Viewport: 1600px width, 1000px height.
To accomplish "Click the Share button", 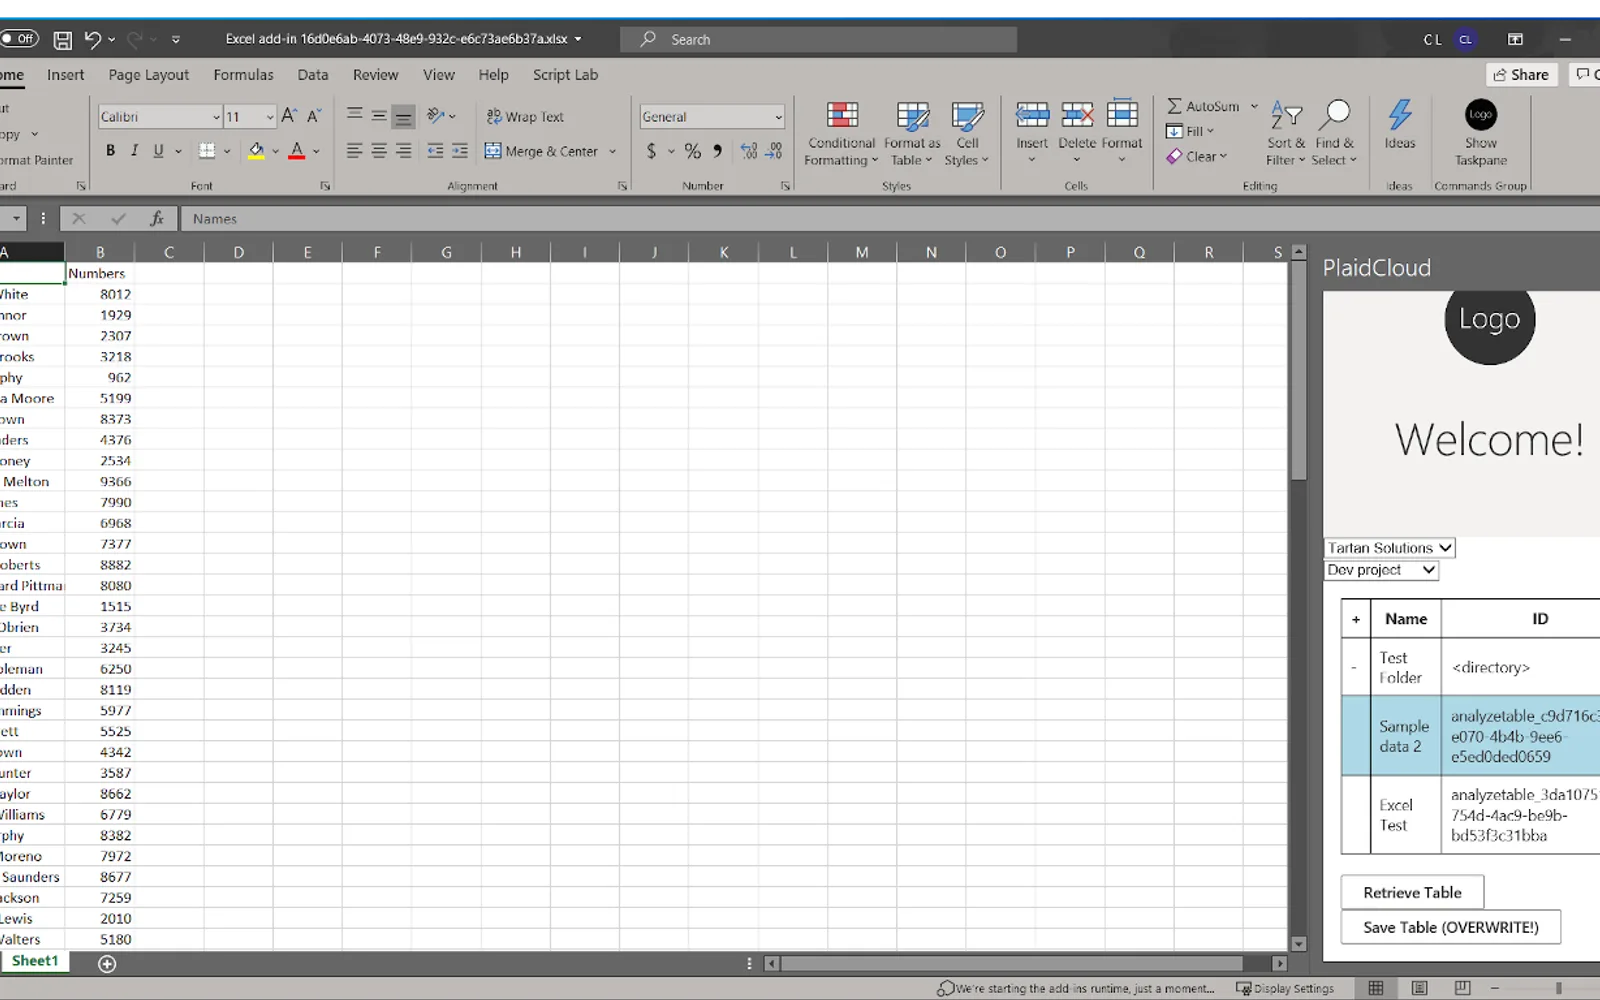I will tap(1521, 75).
